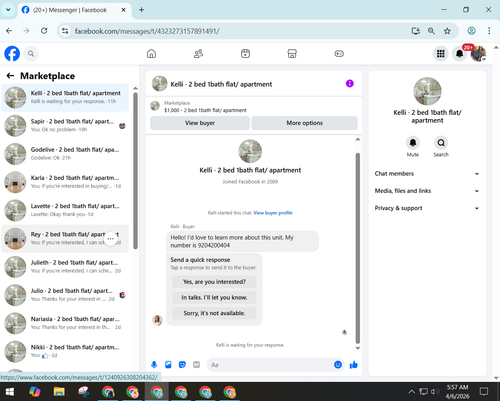Open the Facebook menu grid icon

tap(441, 53)
